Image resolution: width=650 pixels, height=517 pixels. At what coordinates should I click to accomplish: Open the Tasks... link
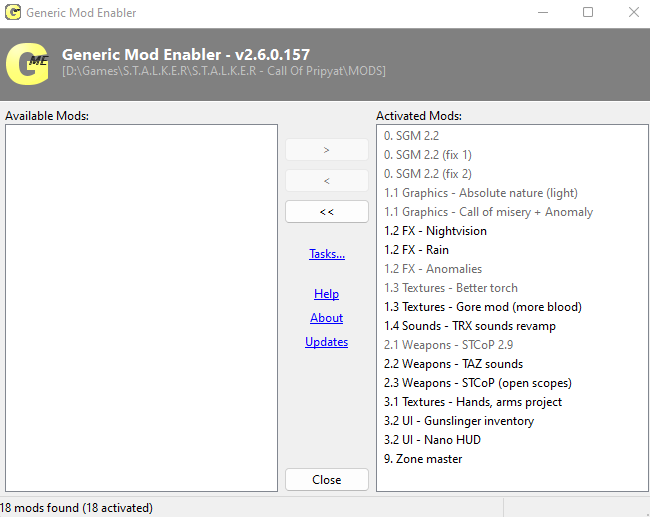point(327,254)
